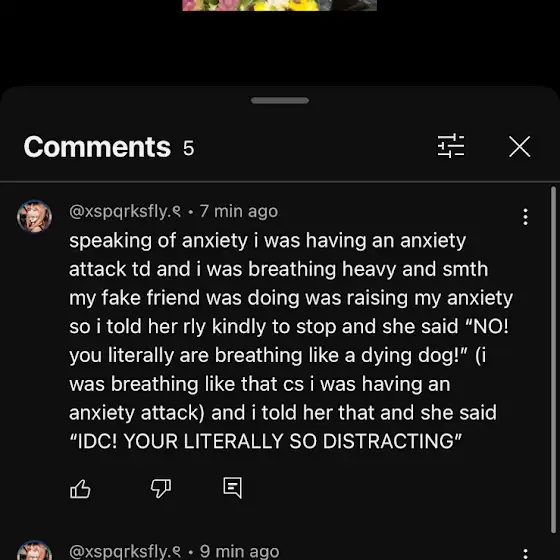560x560 pixels.
Task: Open @xspqrksfly profile from the 9 min ago comment
Action: tap(125, 551)
